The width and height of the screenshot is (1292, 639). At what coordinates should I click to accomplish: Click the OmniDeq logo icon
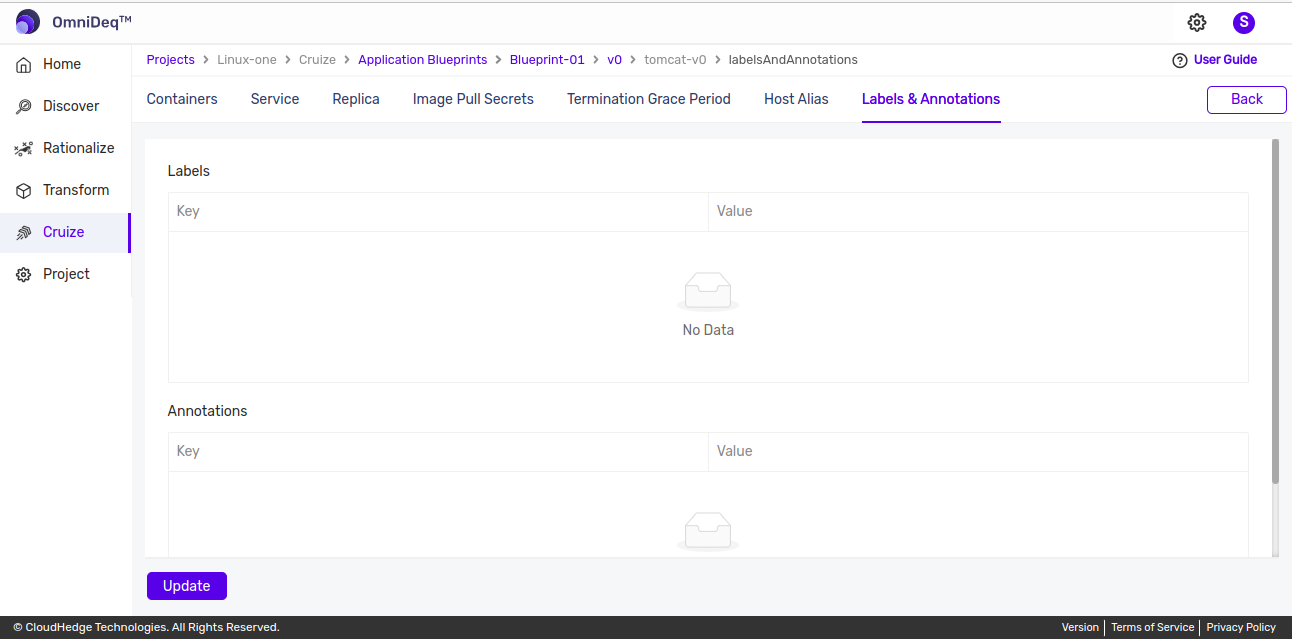[x=28, y=21]
